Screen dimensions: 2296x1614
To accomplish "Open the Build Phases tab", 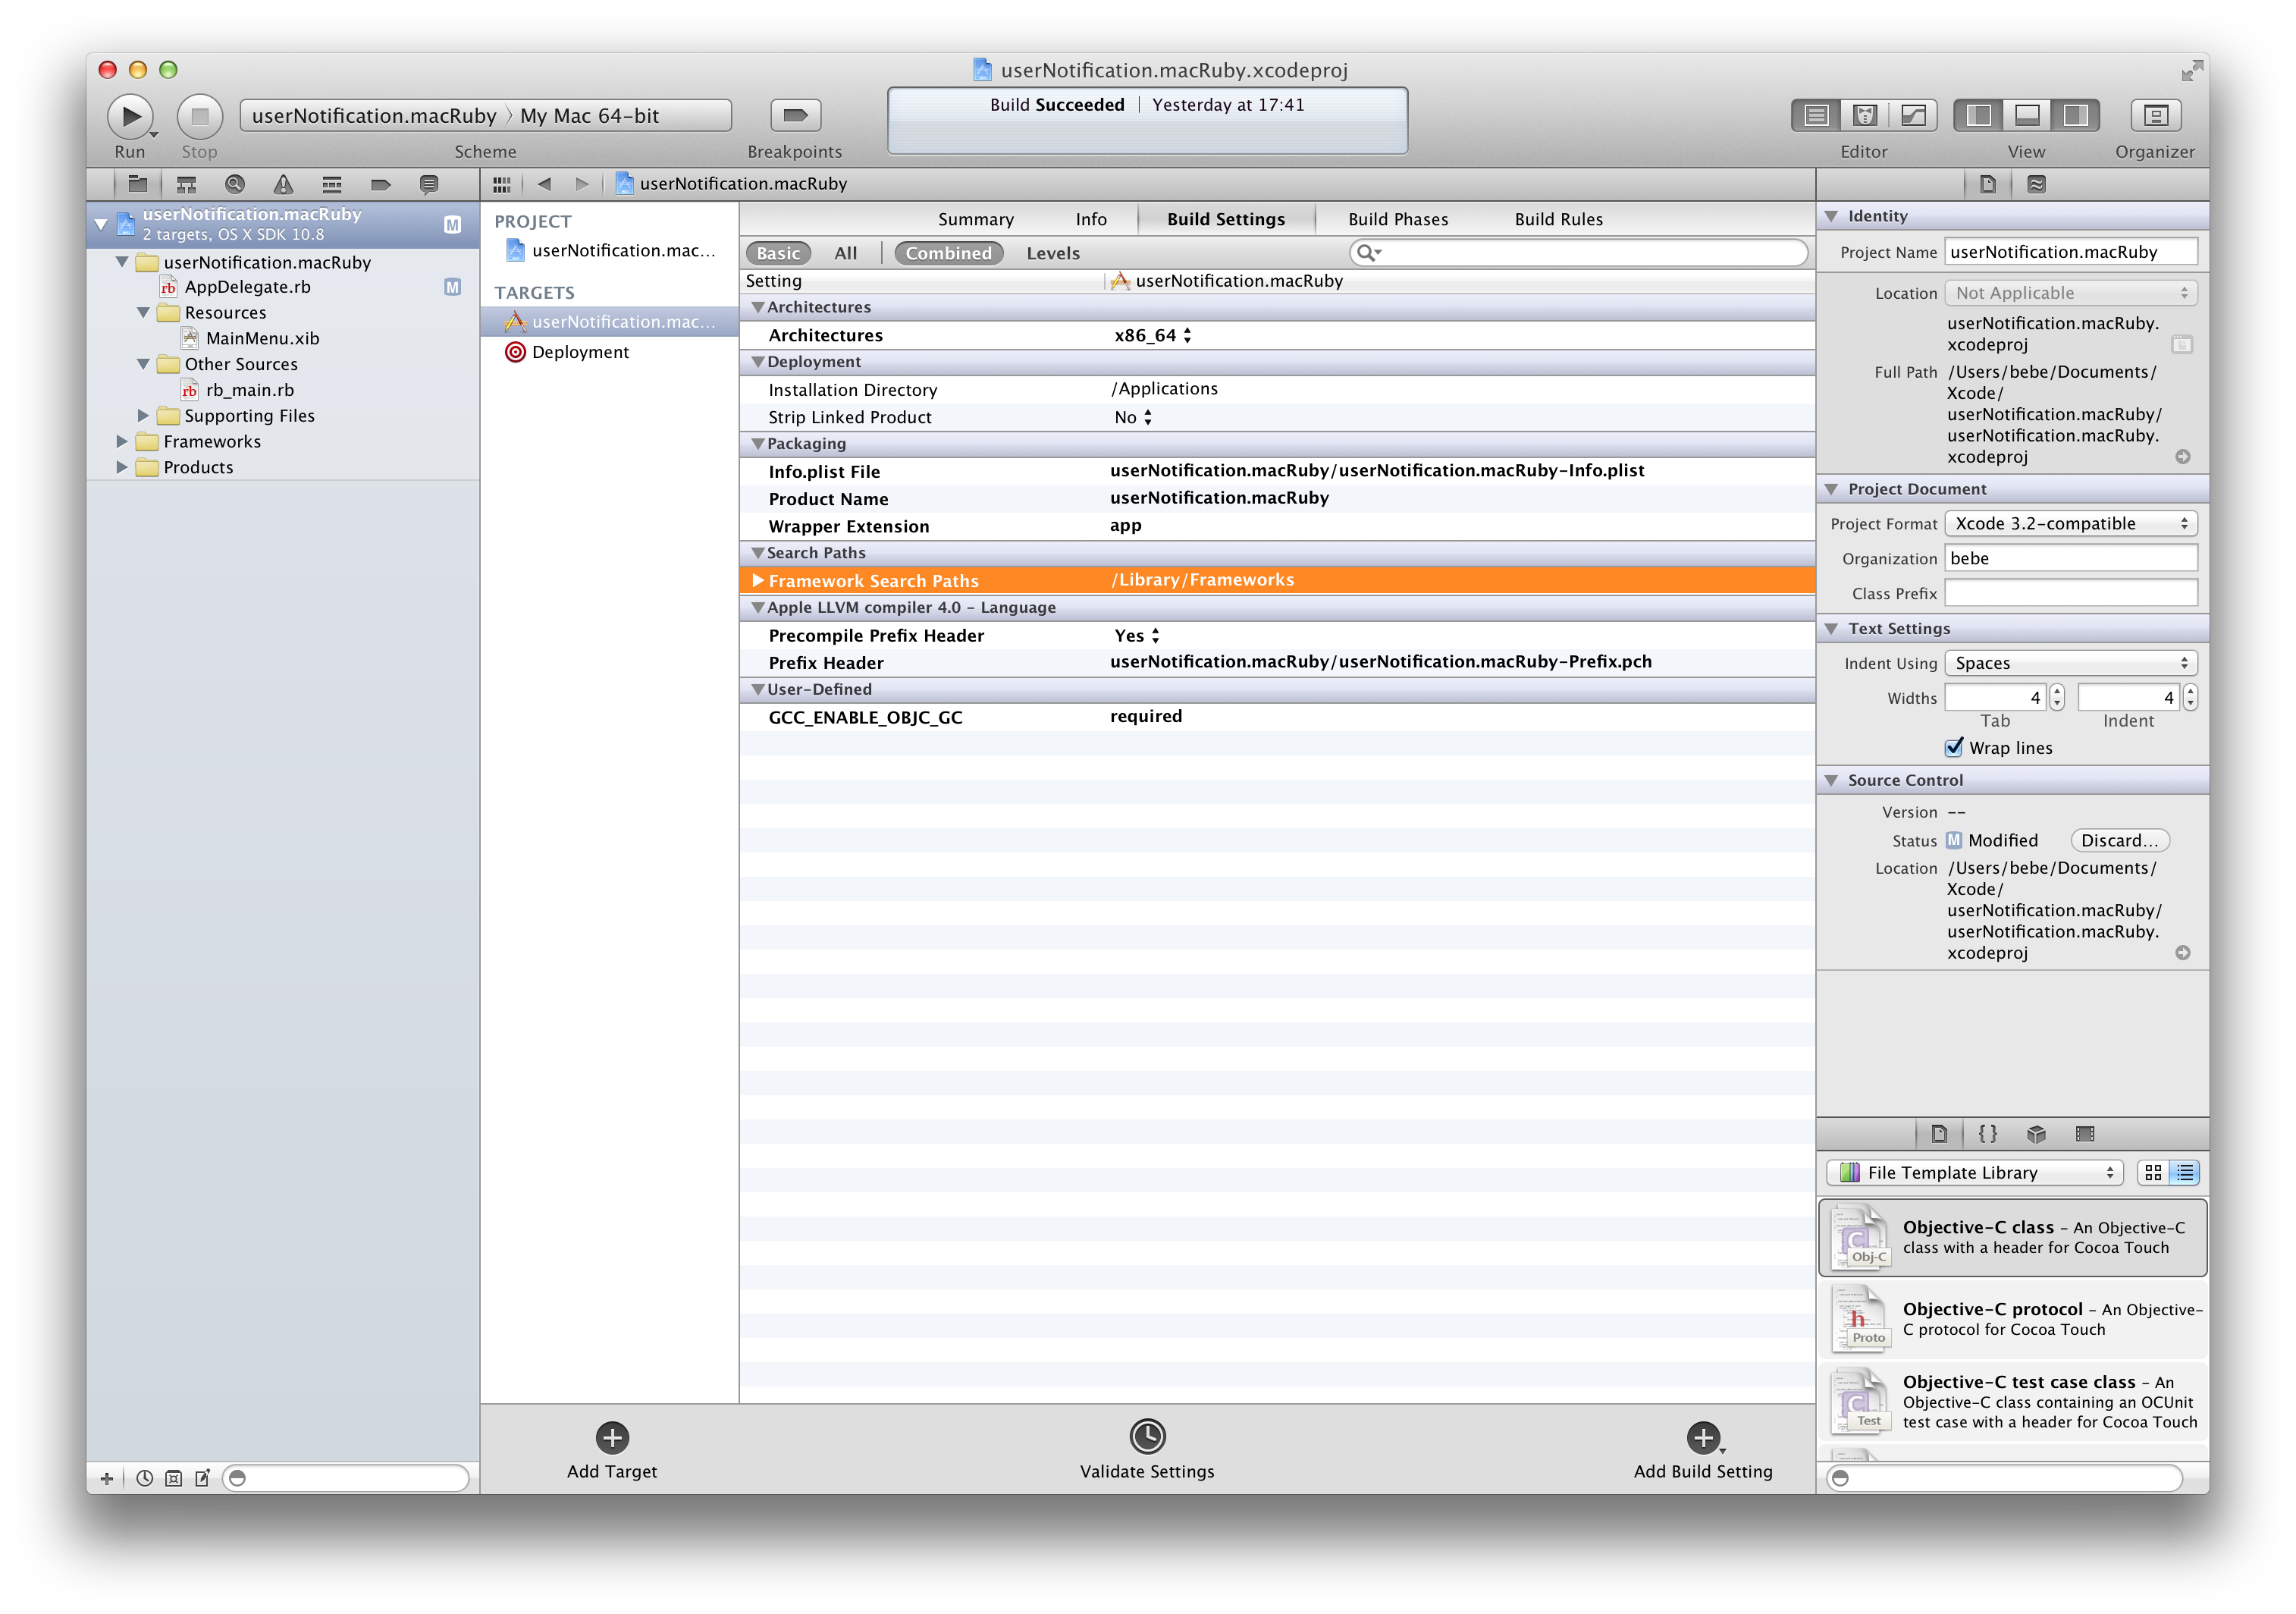I will (1398, 219).
